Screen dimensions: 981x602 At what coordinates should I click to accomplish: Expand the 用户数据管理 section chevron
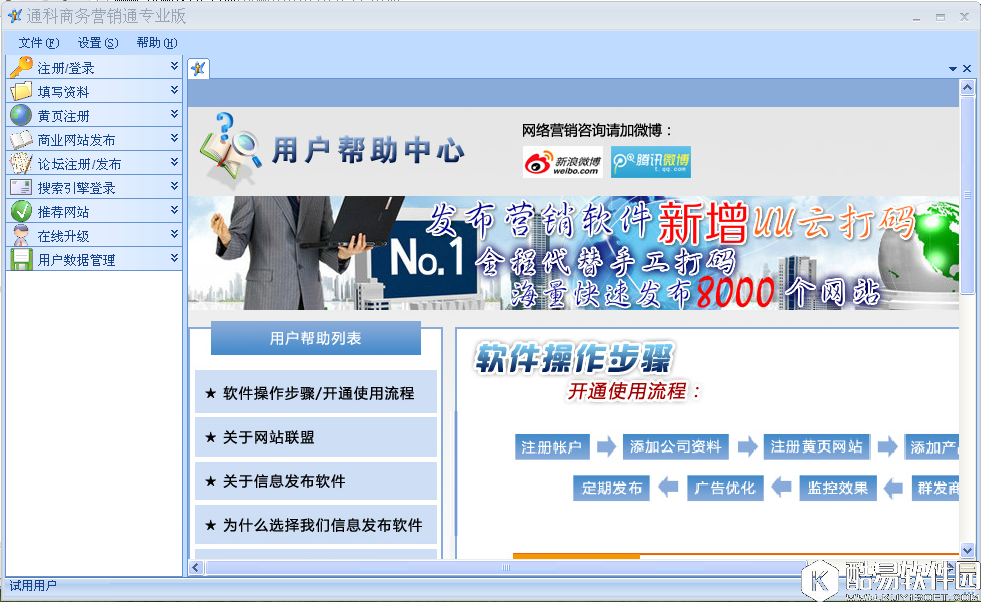pos(172,259)
